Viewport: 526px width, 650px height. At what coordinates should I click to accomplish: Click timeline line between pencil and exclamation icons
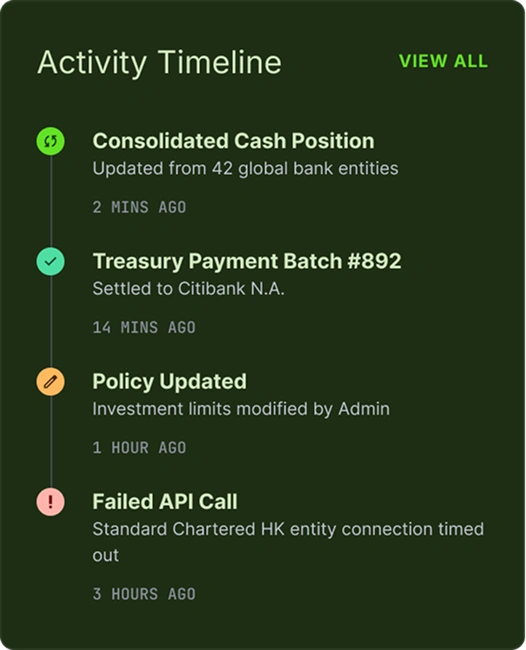pos(51,442)
